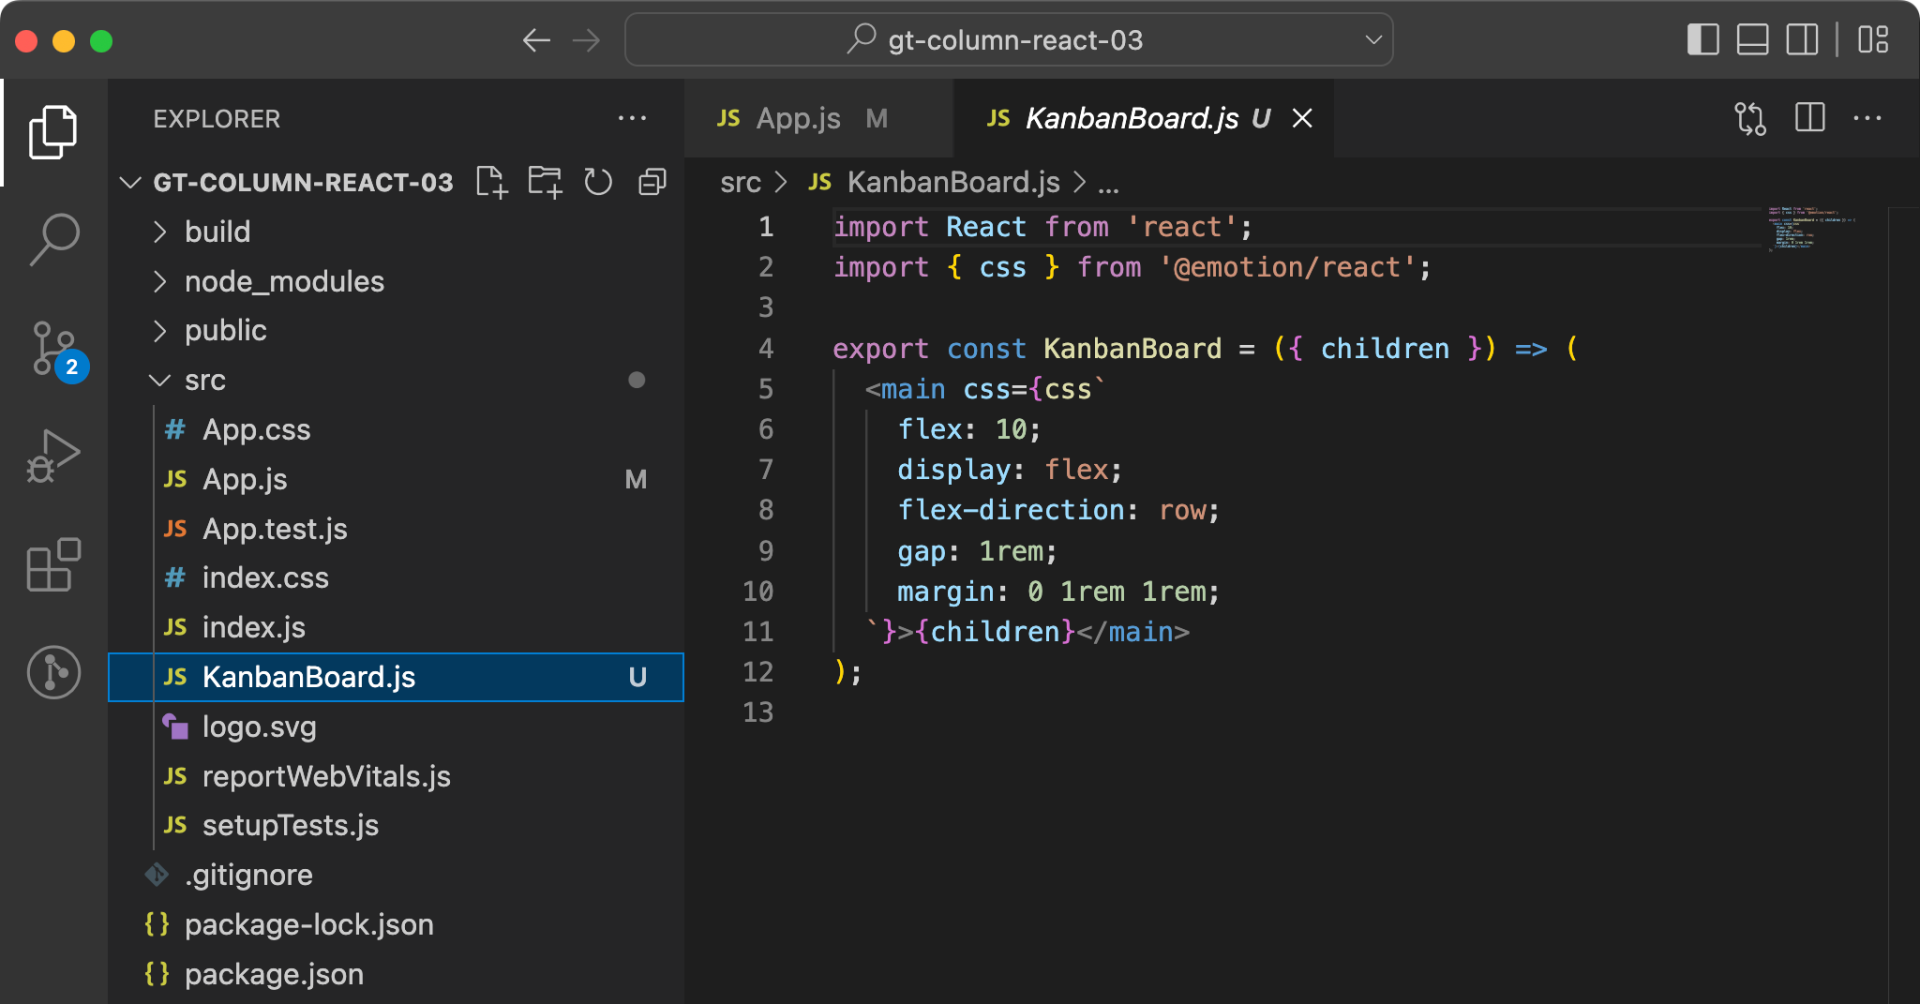Open Source Control view with 2 changes
The width and height of the screenshot is (1920, 1004).
[57, 350]
